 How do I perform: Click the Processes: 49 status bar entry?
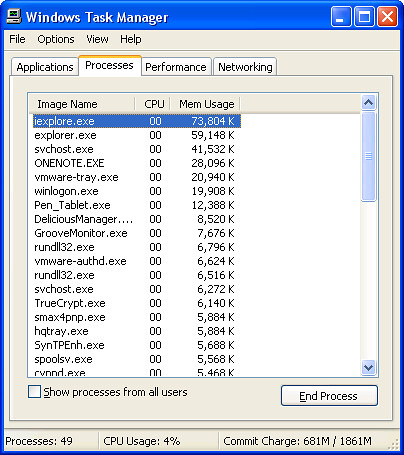tap(39, 441)
